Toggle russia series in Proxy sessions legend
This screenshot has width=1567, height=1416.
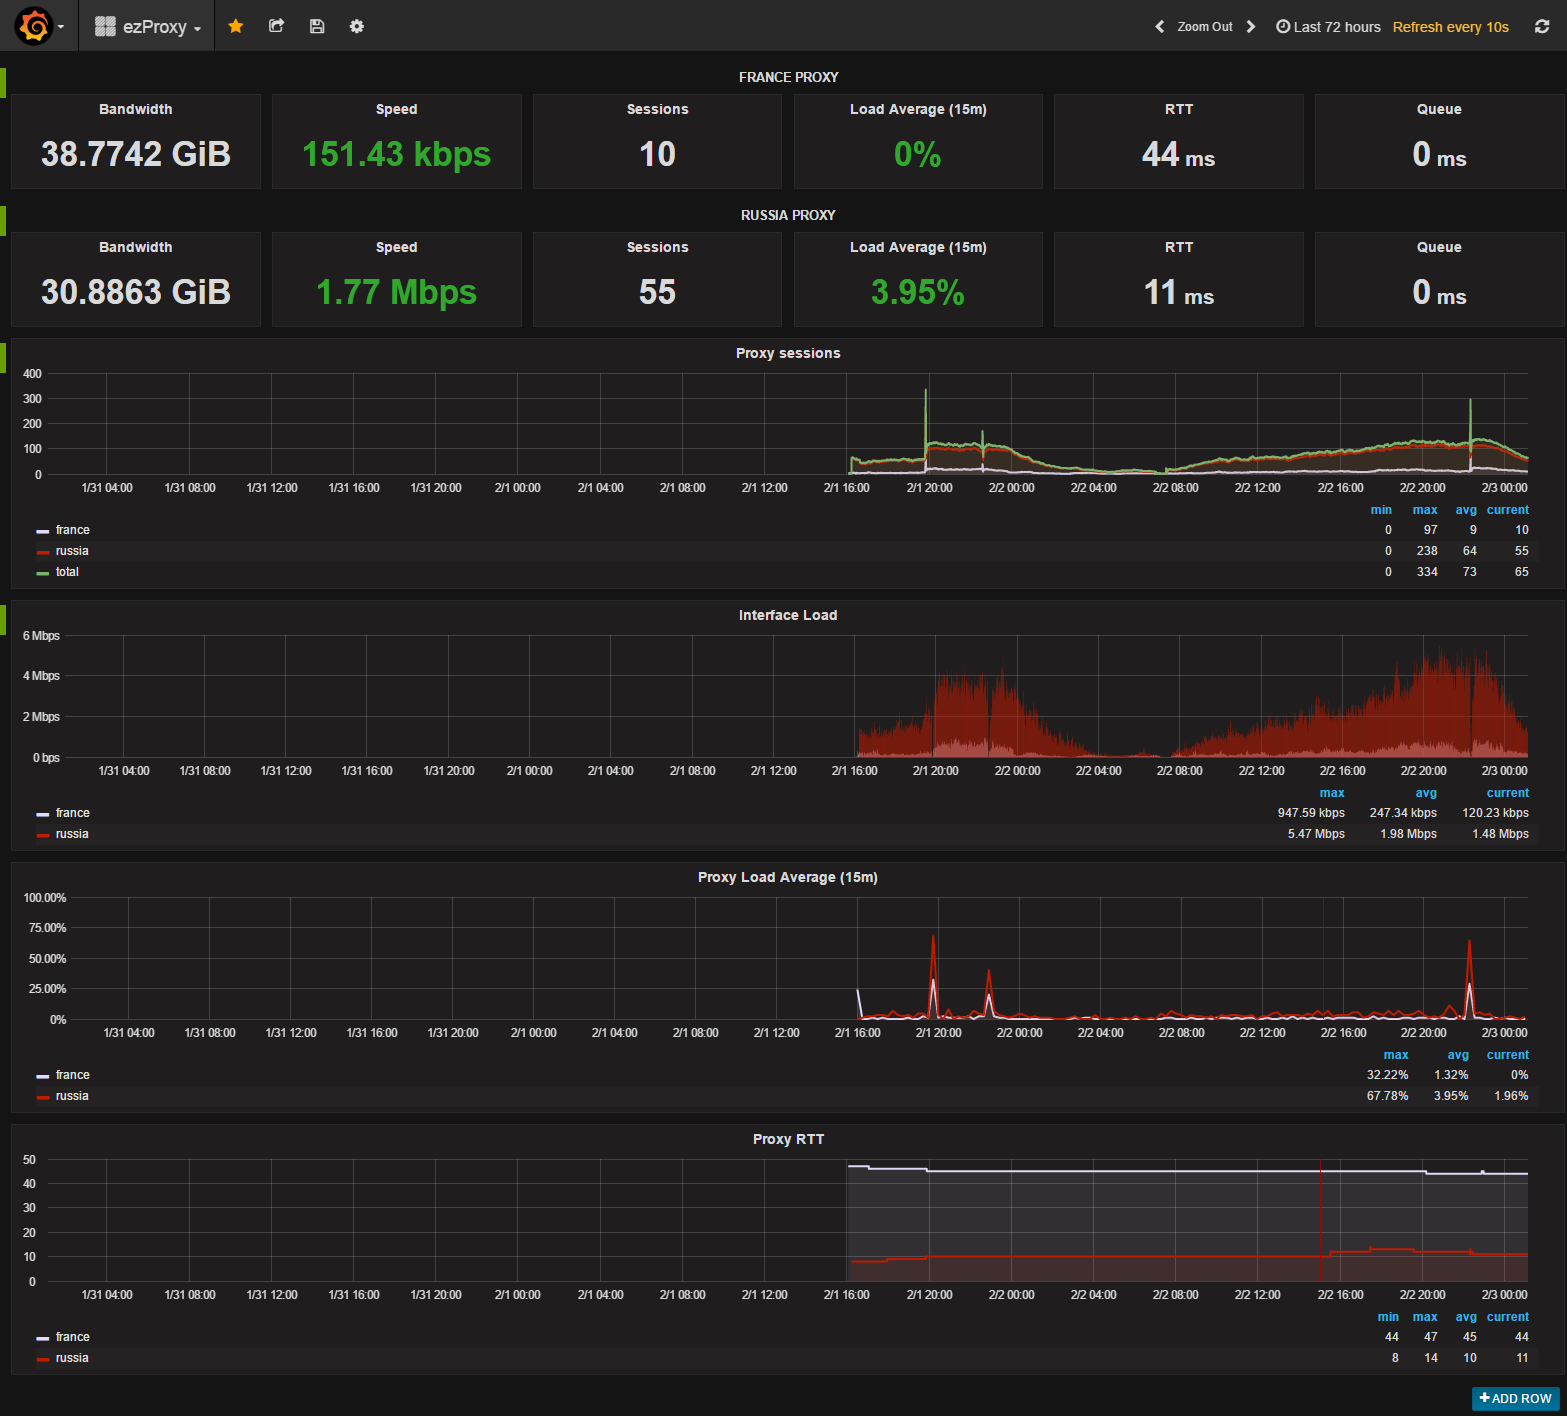click(72, 551)
